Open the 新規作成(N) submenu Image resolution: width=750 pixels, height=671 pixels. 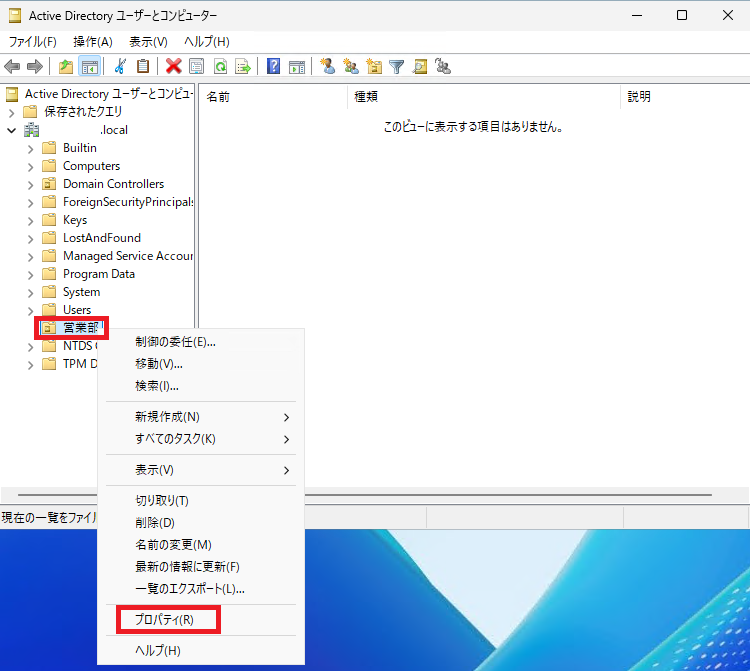167,417
